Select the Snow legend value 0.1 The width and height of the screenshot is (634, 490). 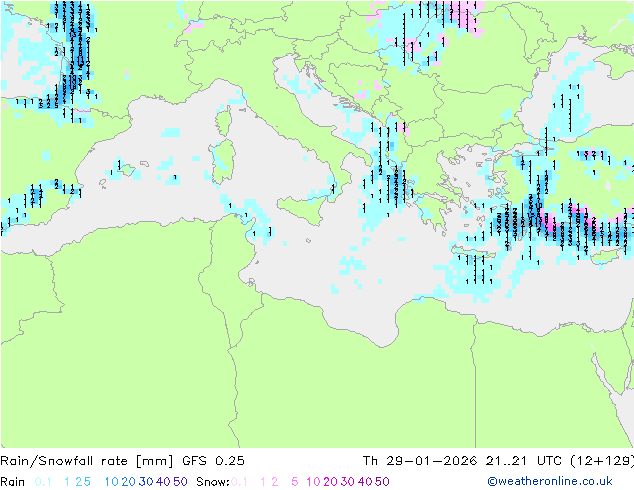(239, 482)
